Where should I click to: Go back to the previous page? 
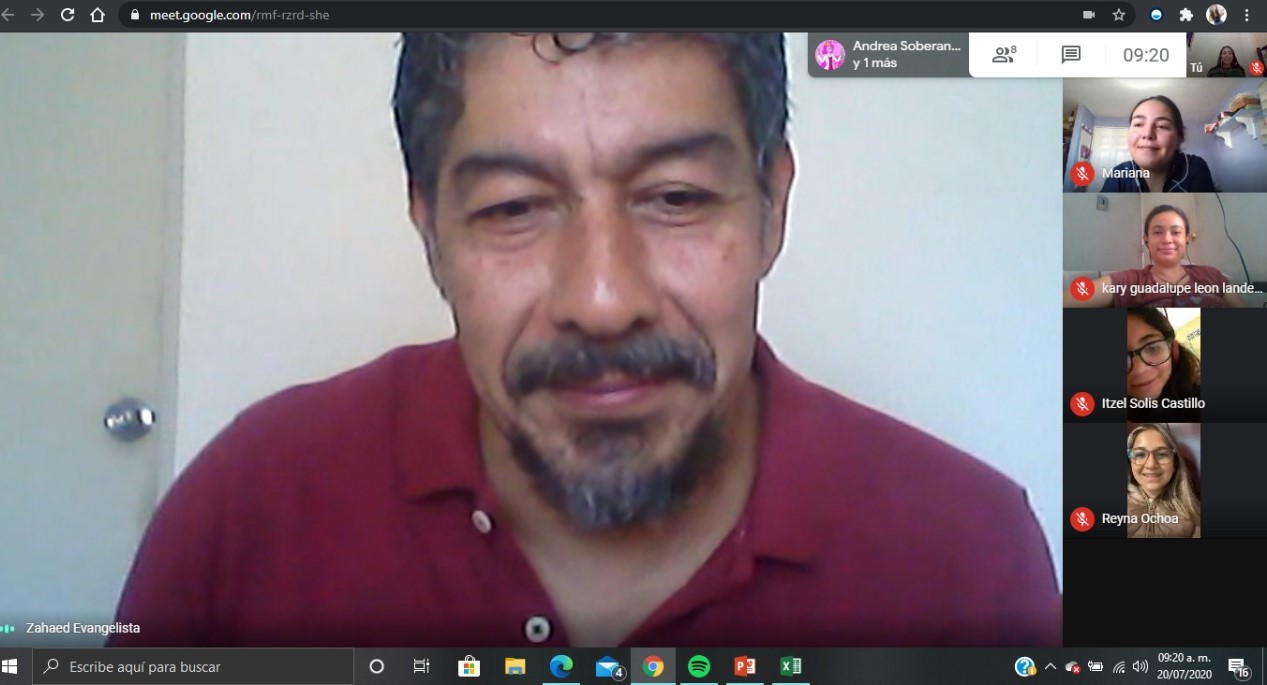click(9, 15)
